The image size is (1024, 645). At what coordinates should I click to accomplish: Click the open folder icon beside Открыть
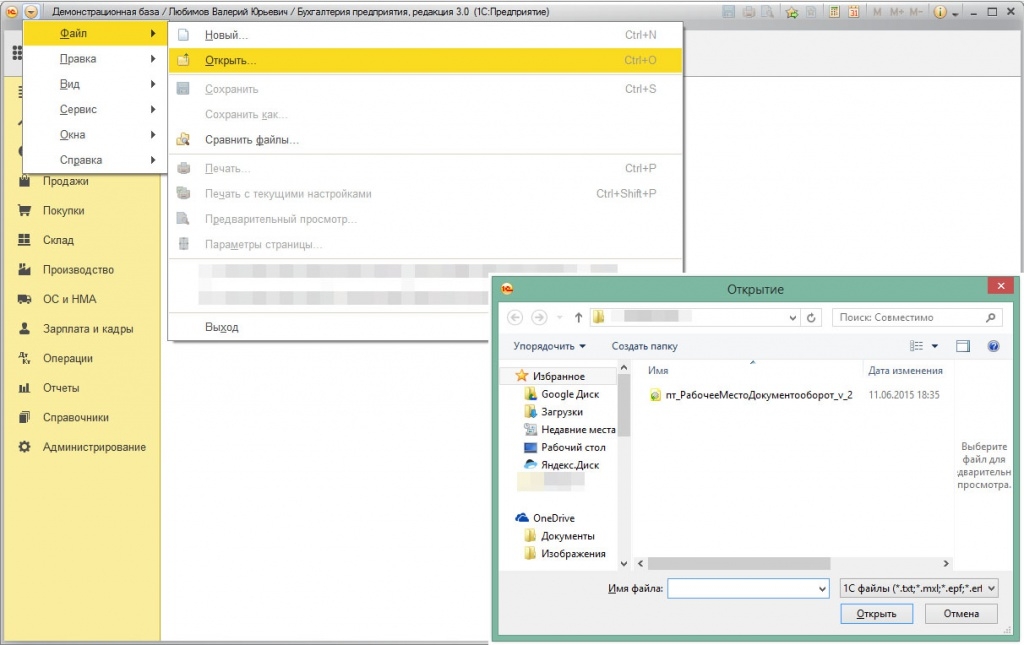click(x=184, y=60)
